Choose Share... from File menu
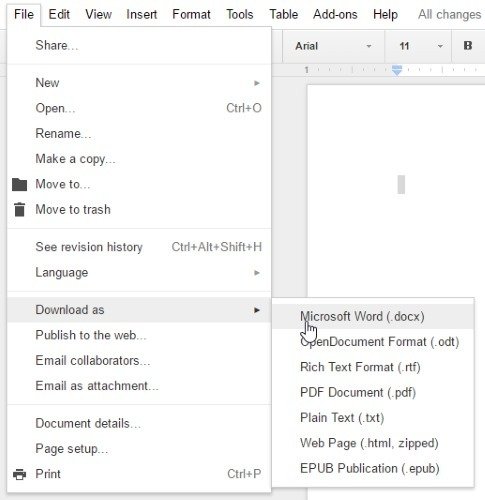Screen dimensions: 485x500 tap(139, 45)
